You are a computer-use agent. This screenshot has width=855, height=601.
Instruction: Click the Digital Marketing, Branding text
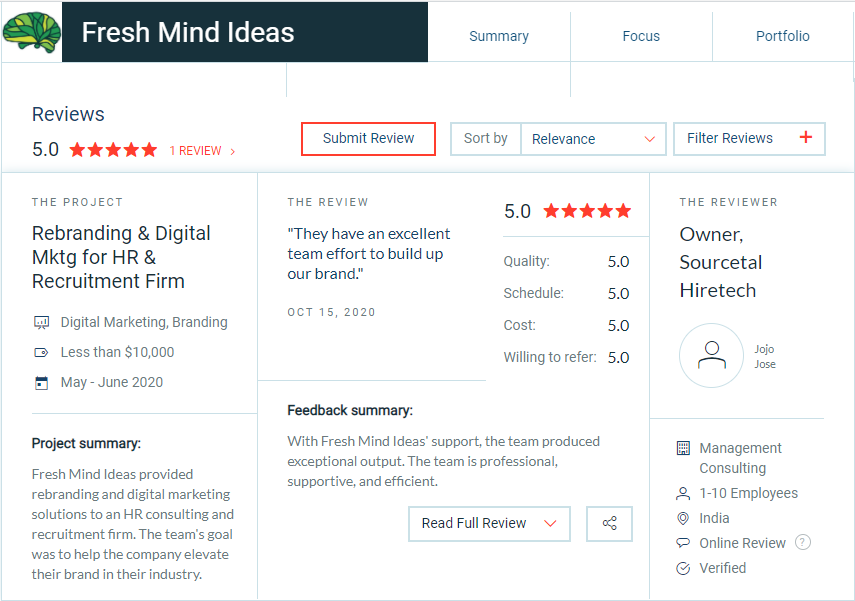144,322
